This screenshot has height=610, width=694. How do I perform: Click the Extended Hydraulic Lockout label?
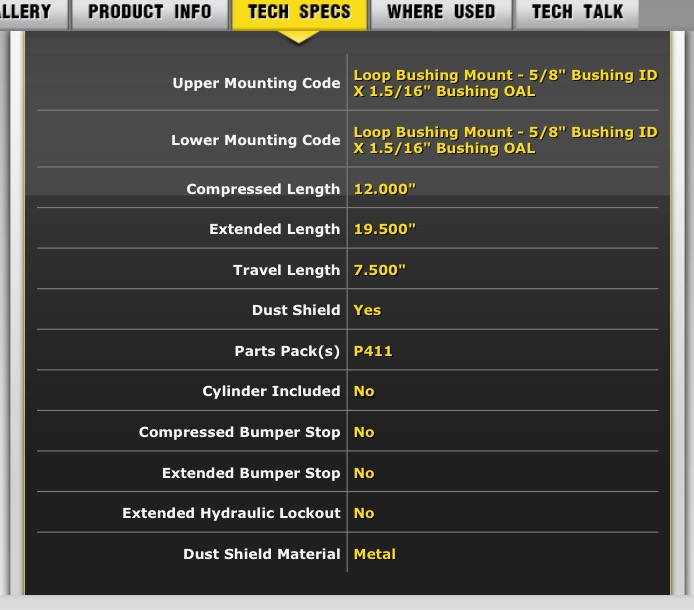[x=231, y=513]
